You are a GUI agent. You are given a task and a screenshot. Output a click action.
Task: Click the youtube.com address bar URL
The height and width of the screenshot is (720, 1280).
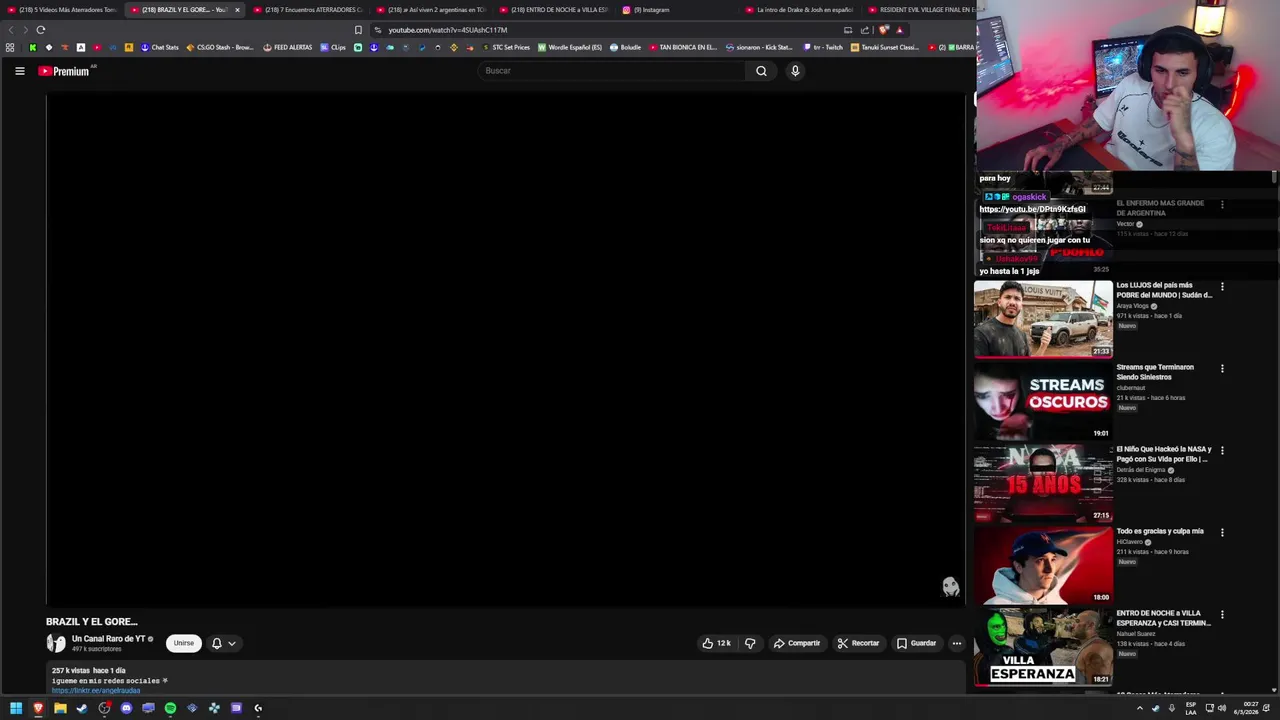pyautogui.click(x=448, y=30)
